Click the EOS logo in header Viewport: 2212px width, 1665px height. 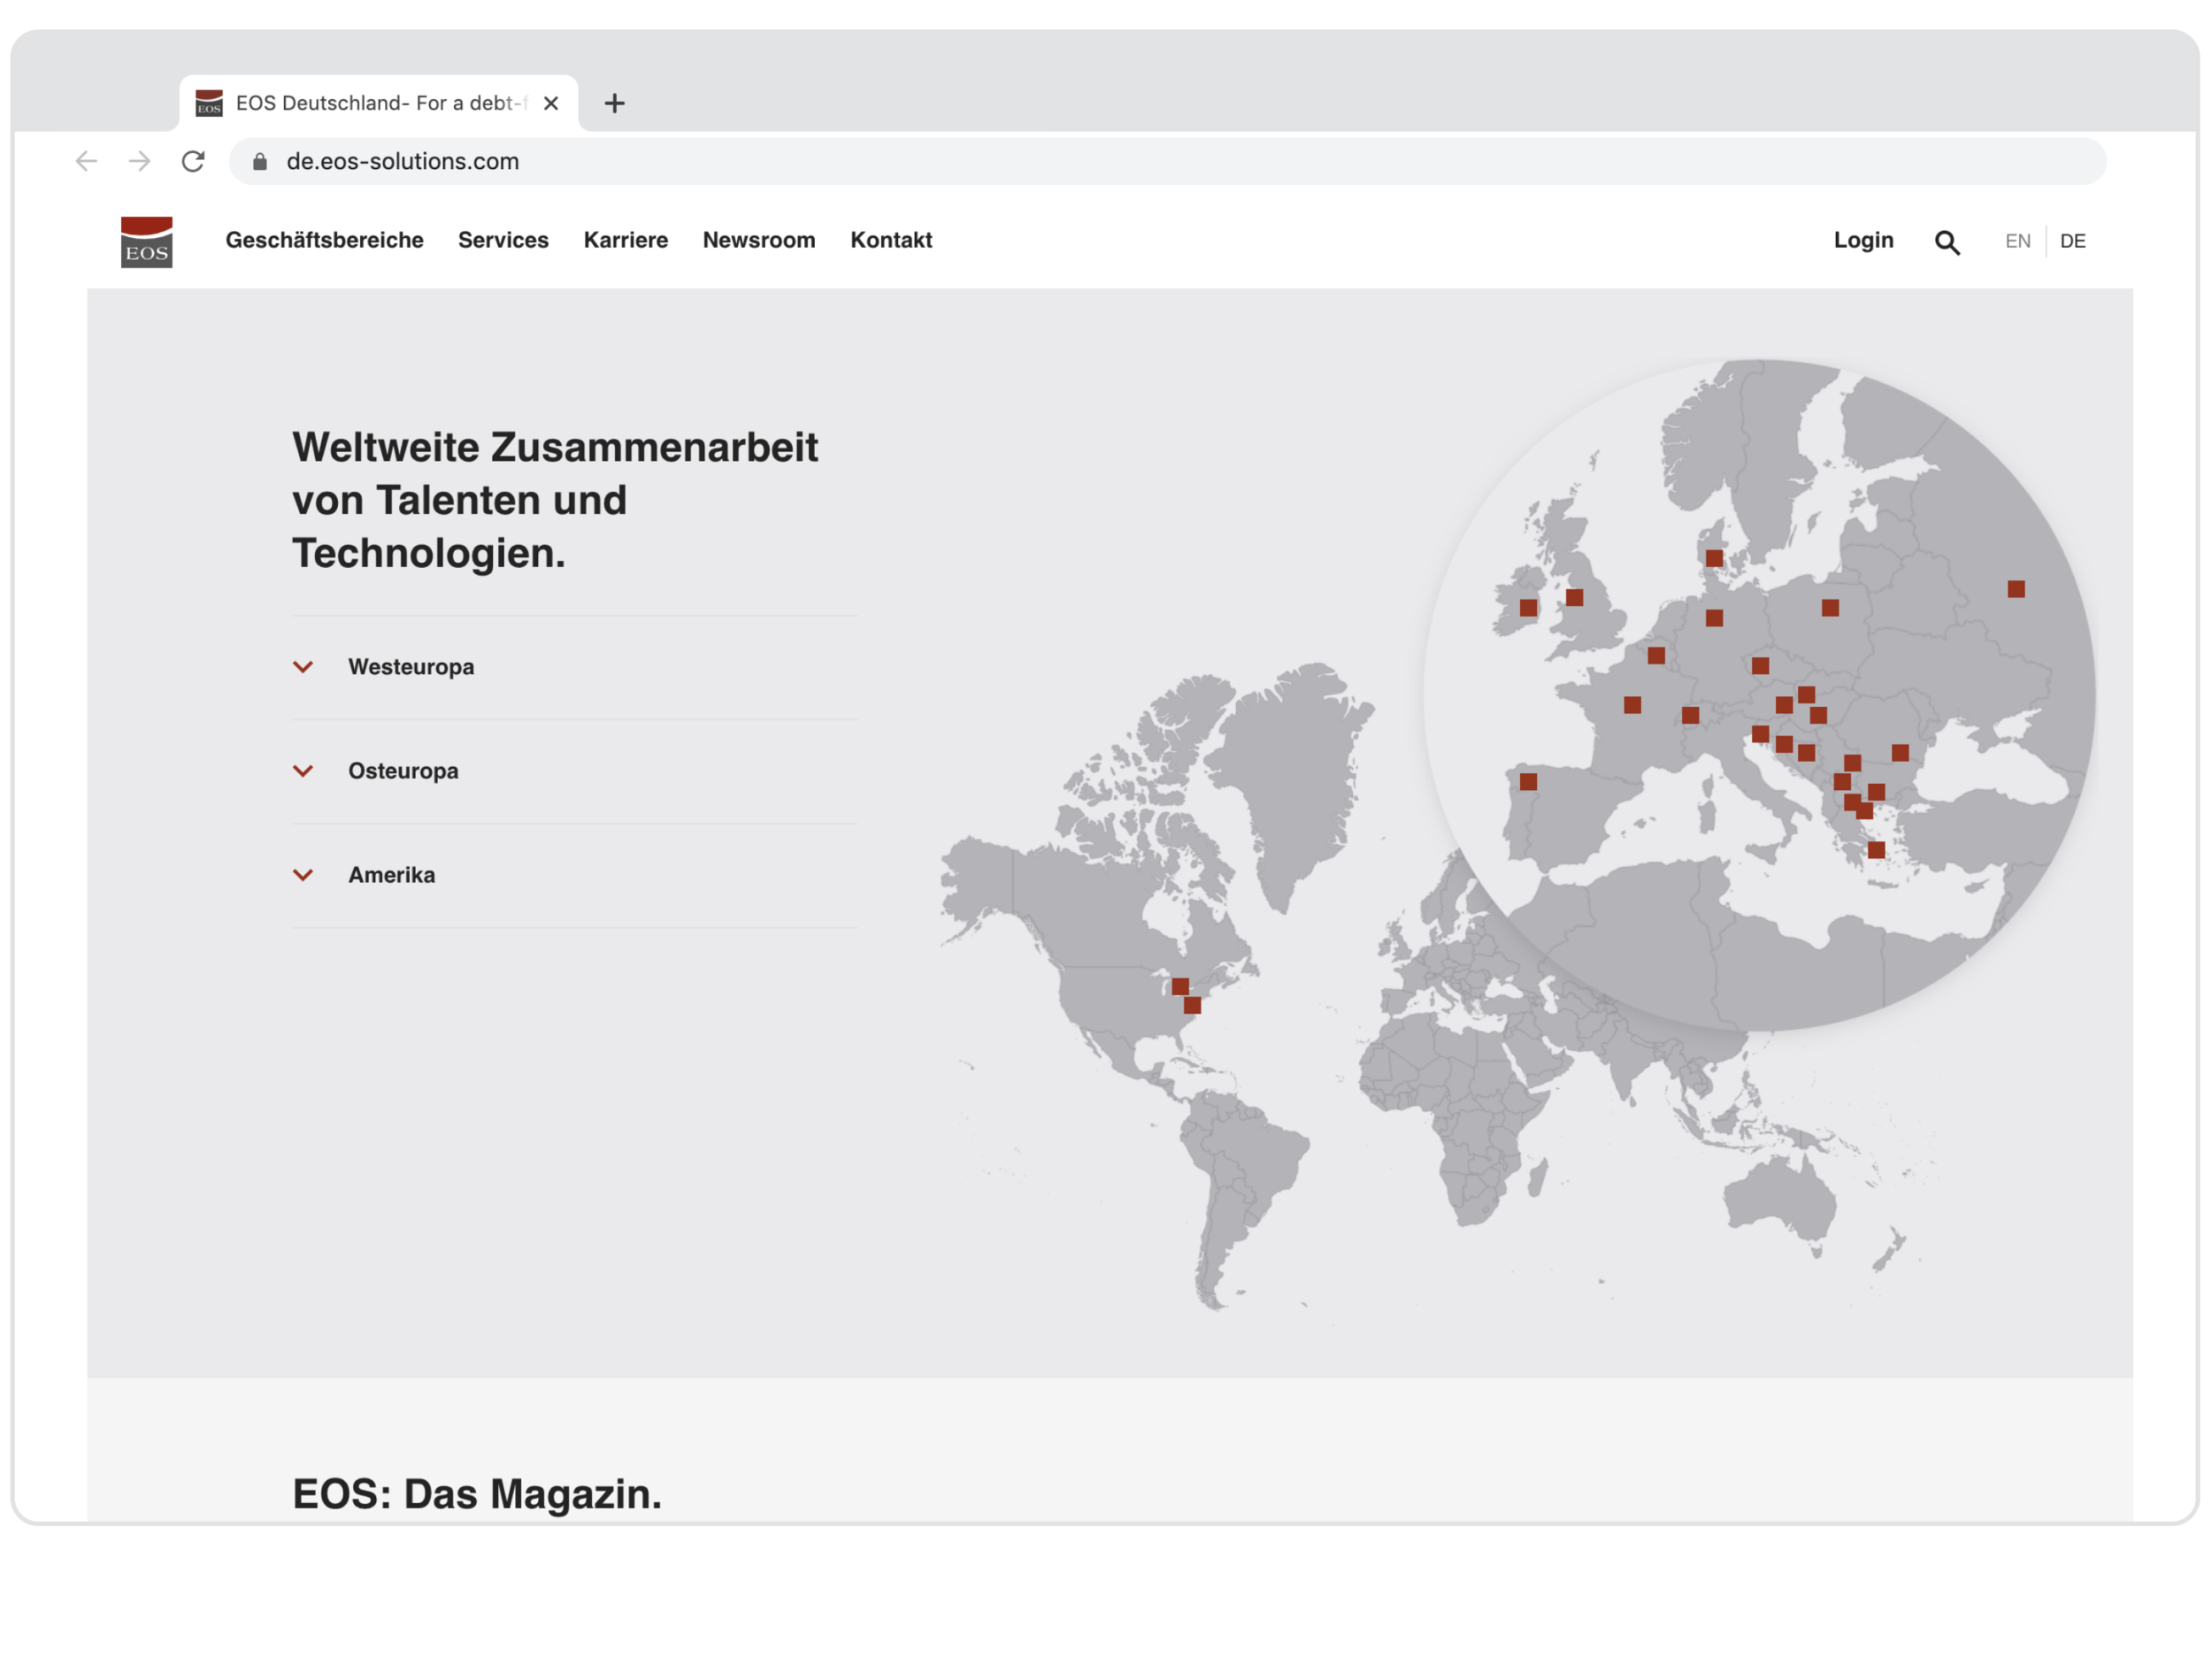point(146,242)
